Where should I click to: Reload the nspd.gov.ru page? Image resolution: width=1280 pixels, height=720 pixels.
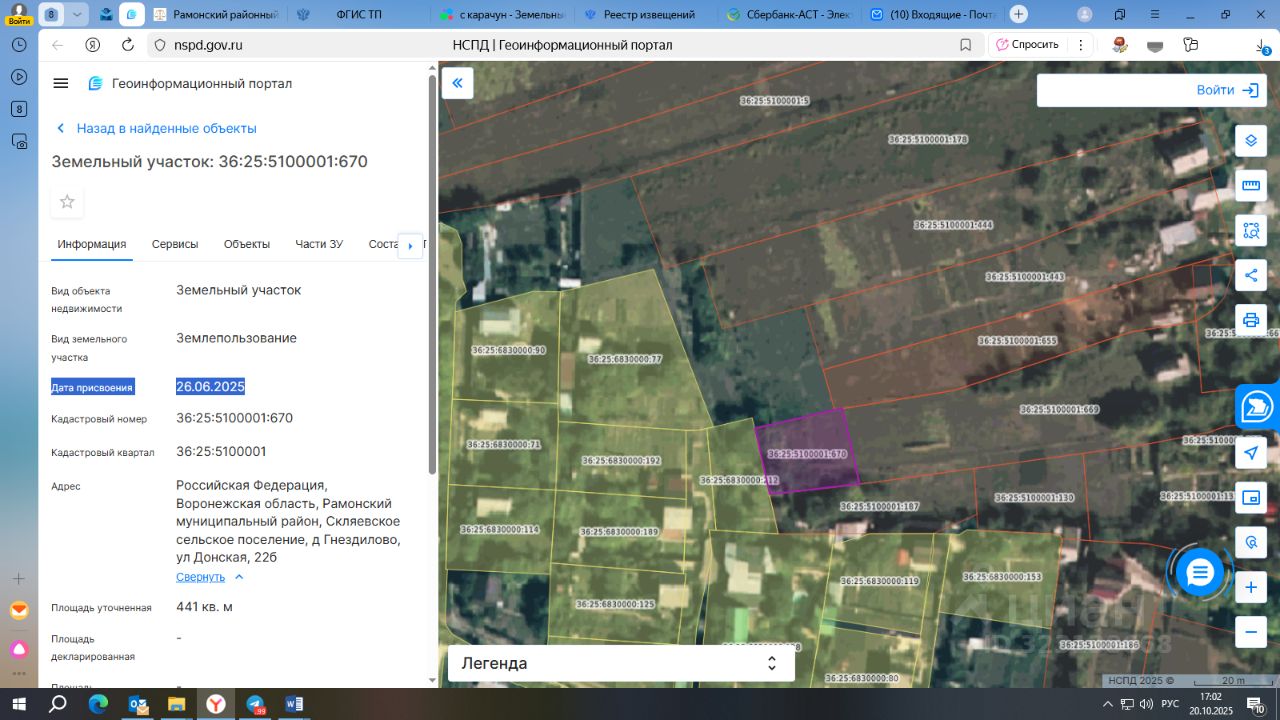click(127, 45)
